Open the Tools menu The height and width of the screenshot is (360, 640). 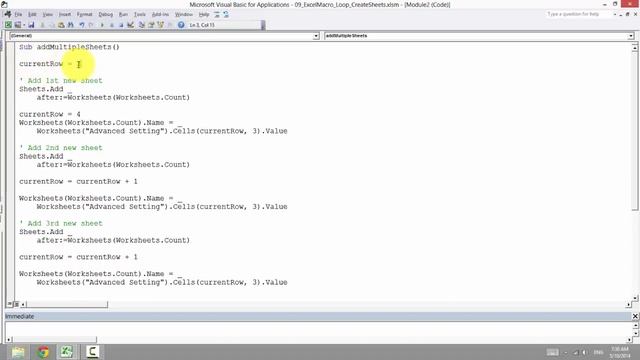click(140, 14)
